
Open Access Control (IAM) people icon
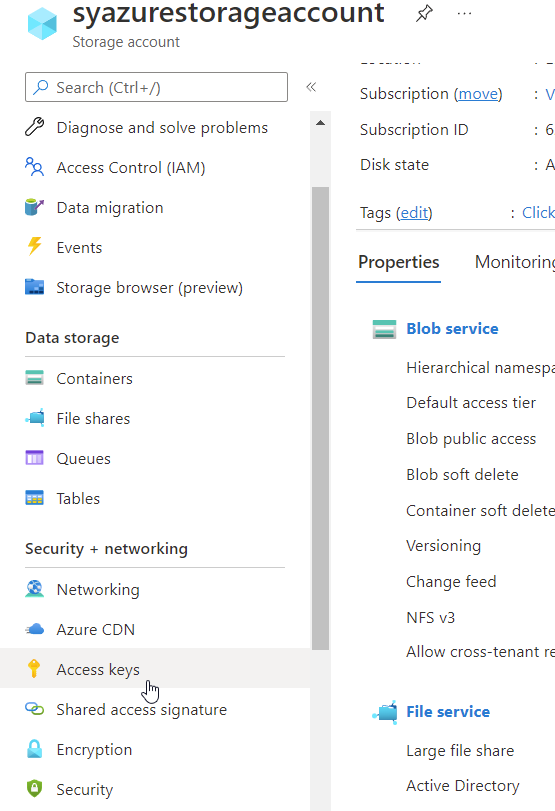click(x=35, y=167)
